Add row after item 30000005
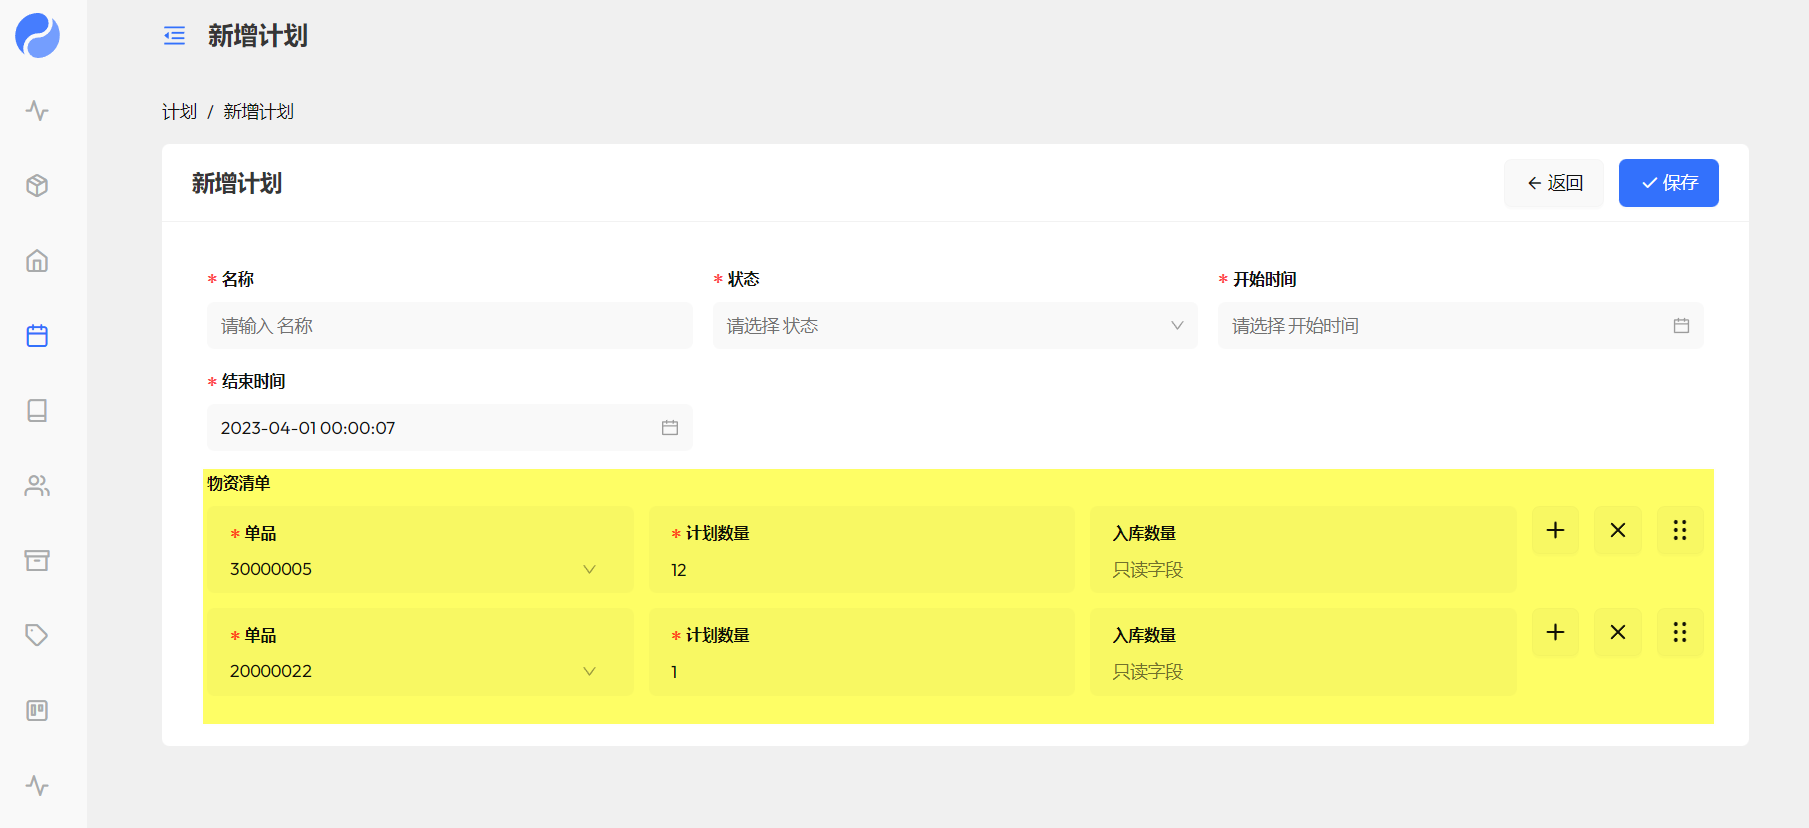 (1555, 531)
